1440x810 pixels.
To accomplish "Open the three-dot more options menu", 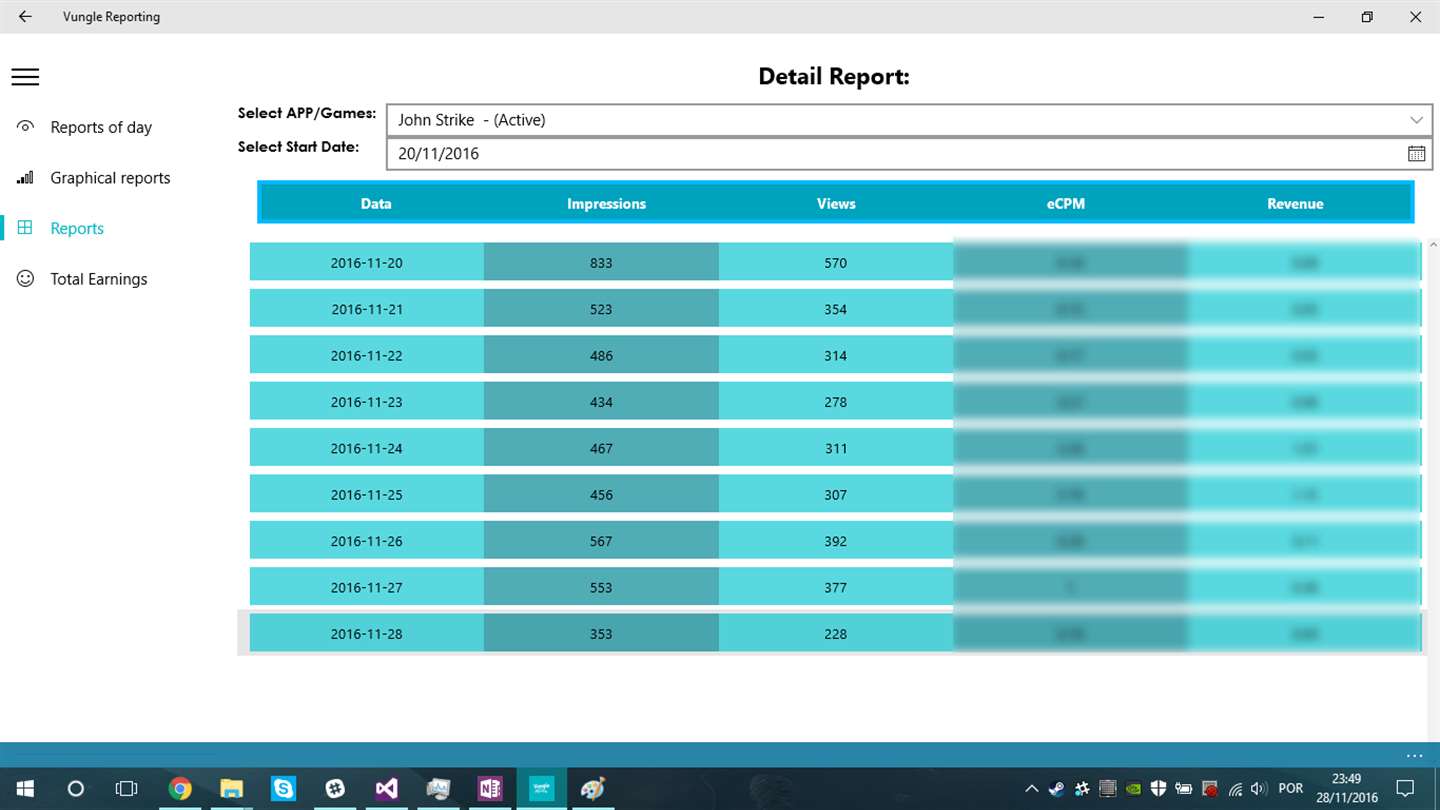I will pyautogui.click(x=1414, y=756).
